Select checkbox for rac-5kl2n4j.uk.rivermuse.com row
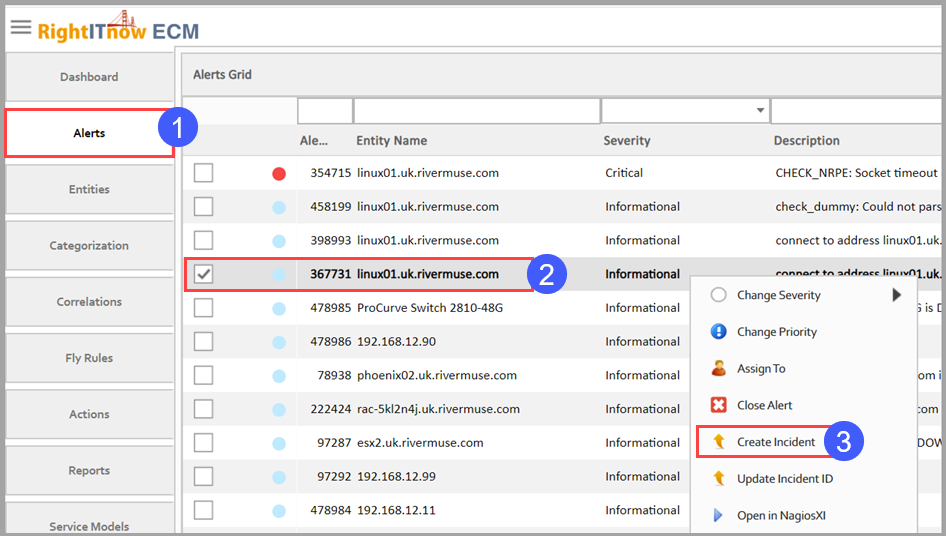The width and height of the screenshot is (946, 536). (x=203, y=409)
